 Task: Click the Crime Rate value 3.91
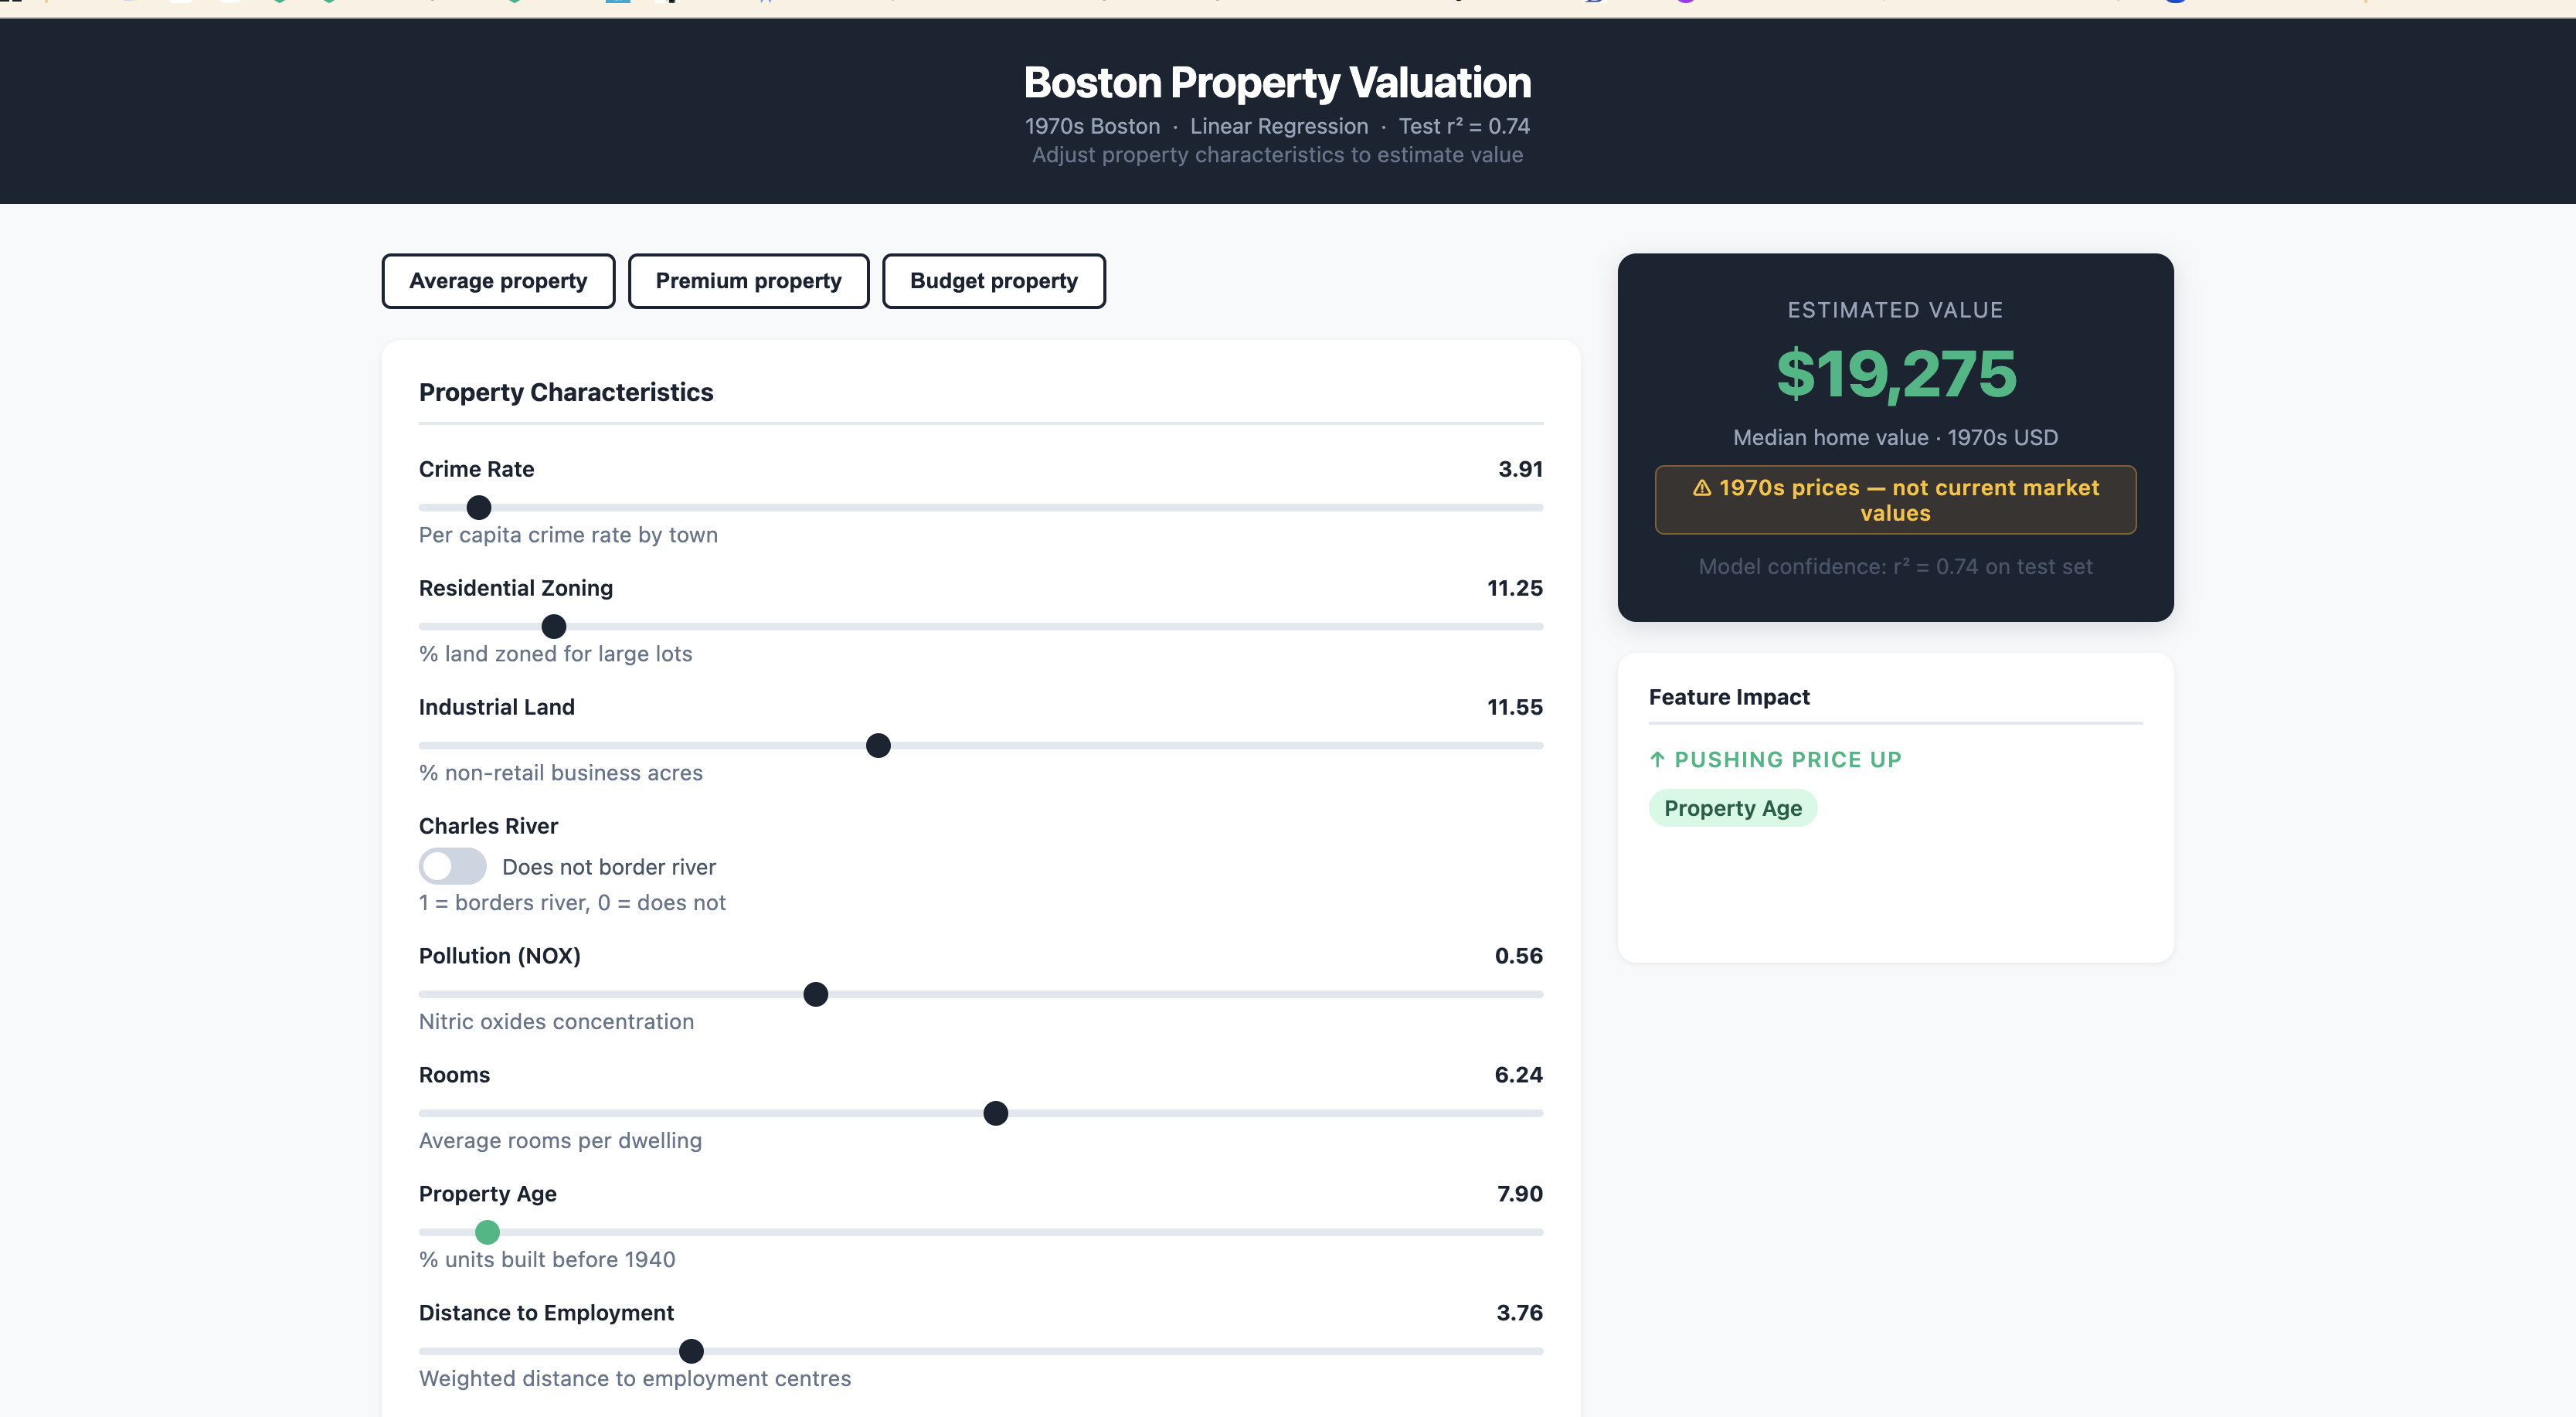click(1520, 469)
